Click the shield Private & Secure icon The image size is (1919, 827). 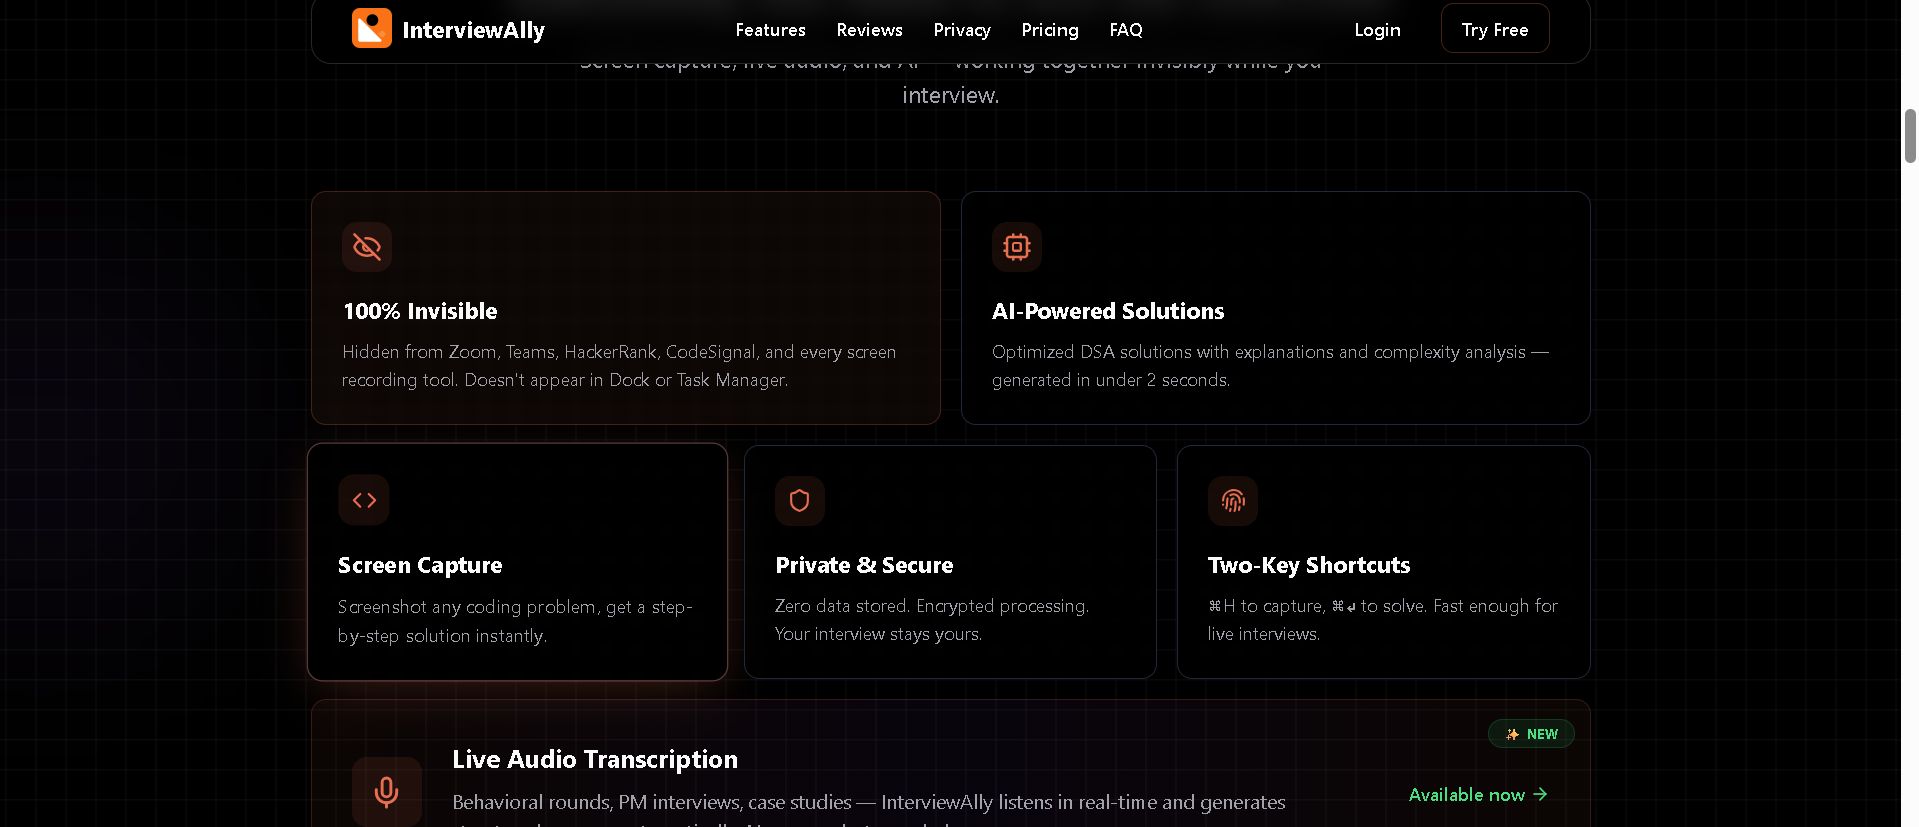[x=800, y=500]
